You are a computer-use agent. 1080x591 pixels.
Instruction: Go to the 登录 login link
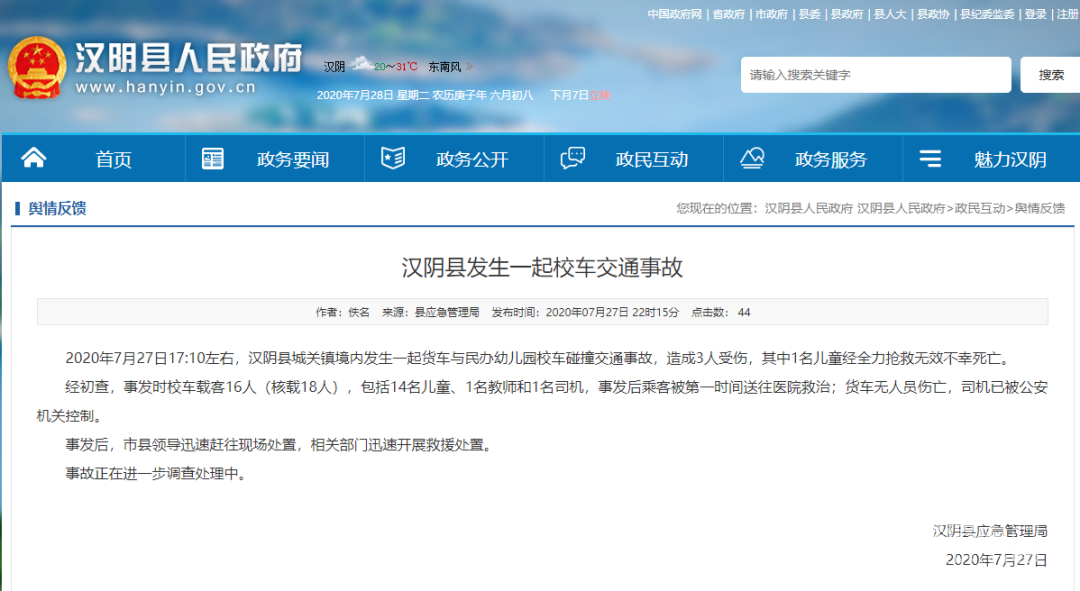pyautogui.click(x=1035, y=14)
